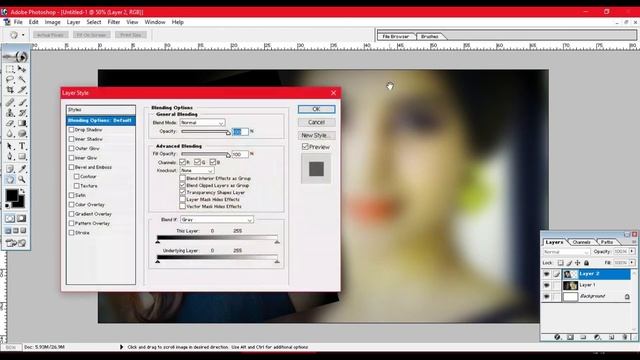Click the foreground color swatch
Viewport: 640px width, 360px height.
12,196
